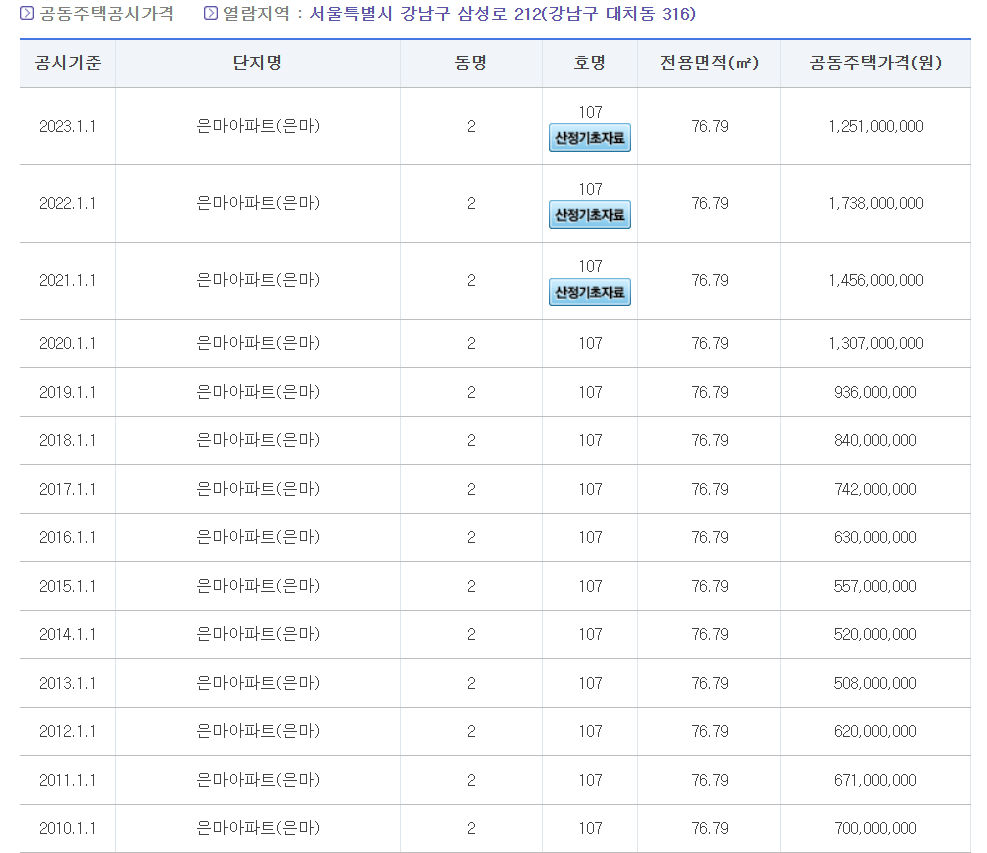The image size is (987, 853).
Task: Click the 공동주택가격(원) column header
Action: tap(875, 63)
